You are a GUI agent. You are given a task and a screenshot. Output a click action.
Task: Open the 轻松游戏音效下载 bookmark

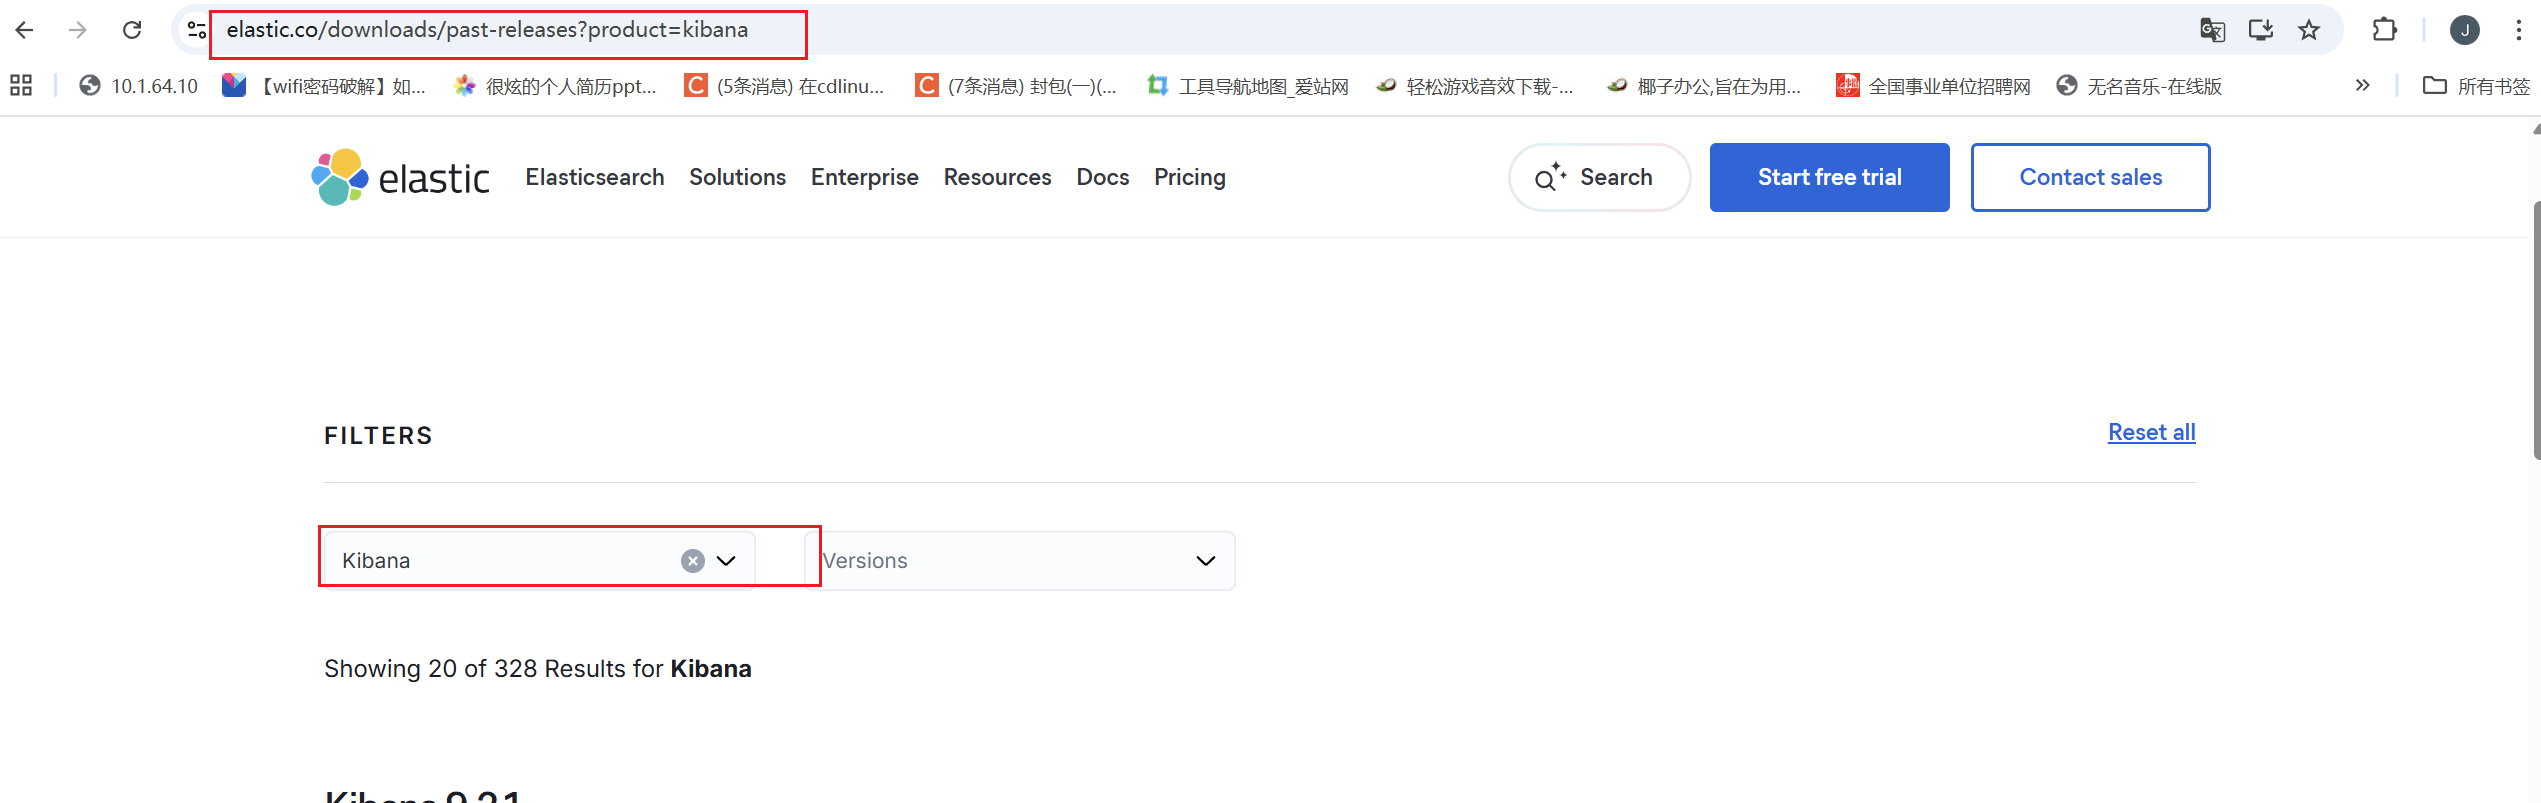point(1476,86)
